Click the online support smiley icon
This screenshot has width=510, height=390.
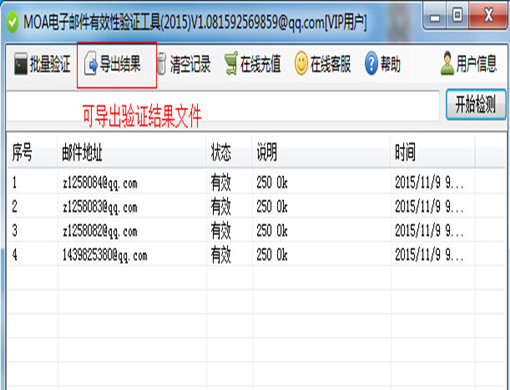pyautogui.click(x=301, y=63)
